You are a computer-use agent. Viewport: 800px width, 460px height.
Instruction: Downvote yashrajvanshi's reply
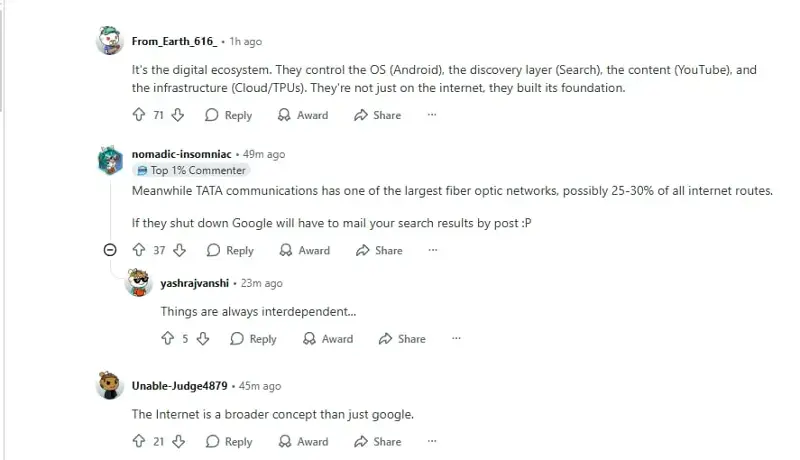[203, 339]
